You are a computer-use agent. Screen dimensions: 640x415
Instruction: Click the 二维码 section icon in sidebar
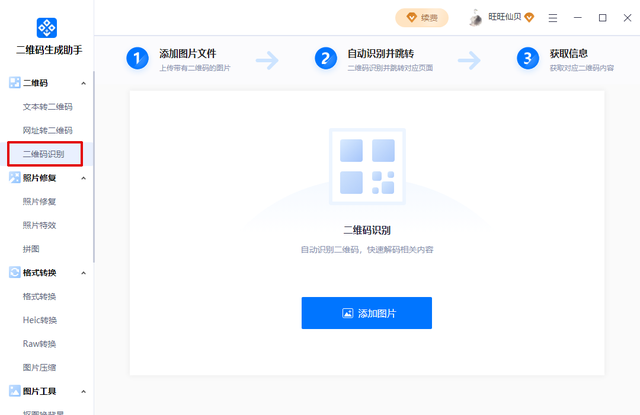point(15,83)
